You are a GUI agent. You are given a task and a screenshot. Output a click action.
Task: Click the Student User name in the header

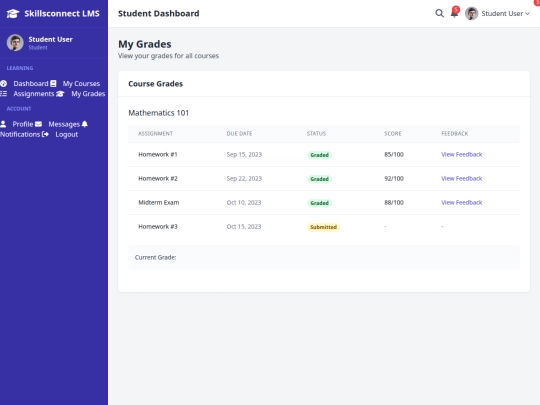(x=502, y=13)
